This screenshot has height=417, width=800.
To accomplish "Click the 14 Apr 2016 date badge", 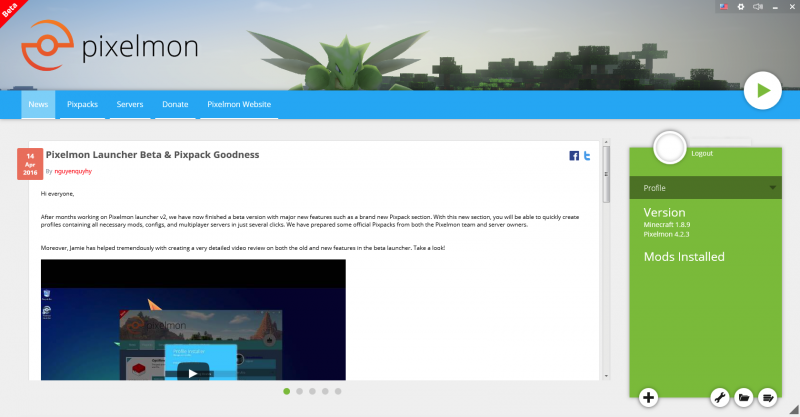I will click(x=30, y=164).
